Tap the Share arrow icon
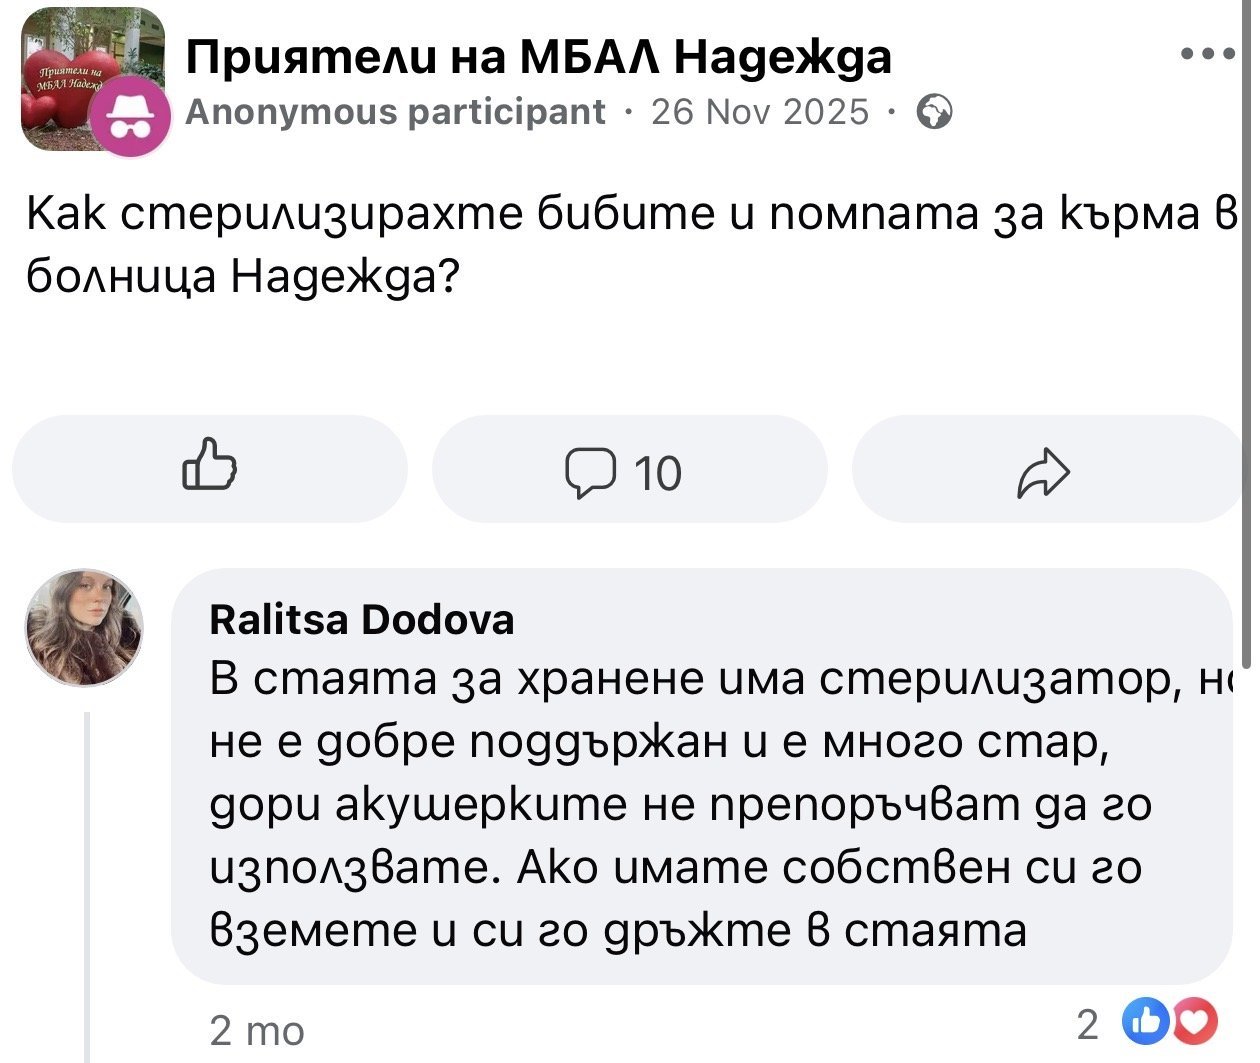This screenshot has width=1260, height=1063. 1043,472
